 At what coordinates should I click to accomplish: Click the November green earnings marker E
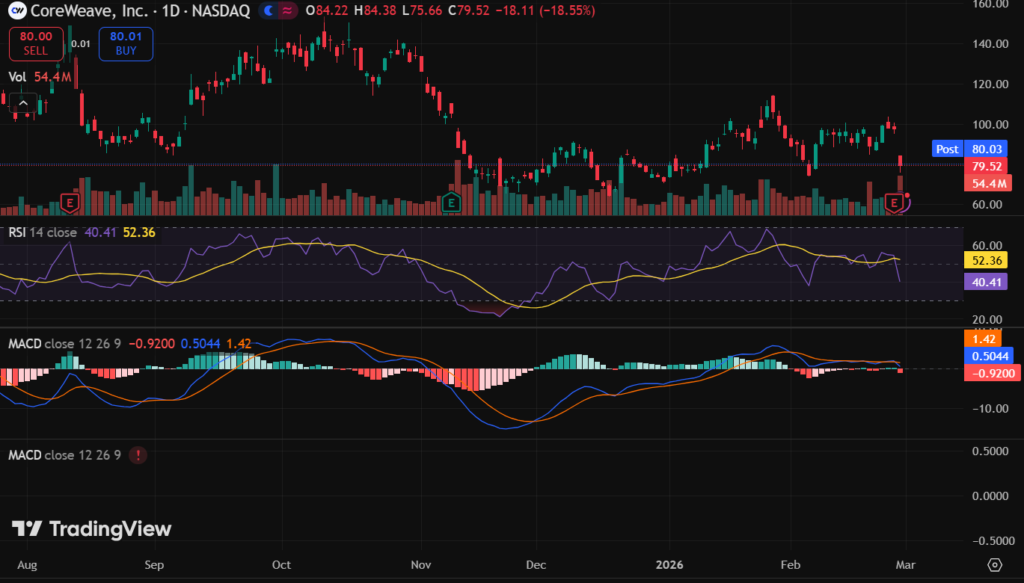coord(451,203)
